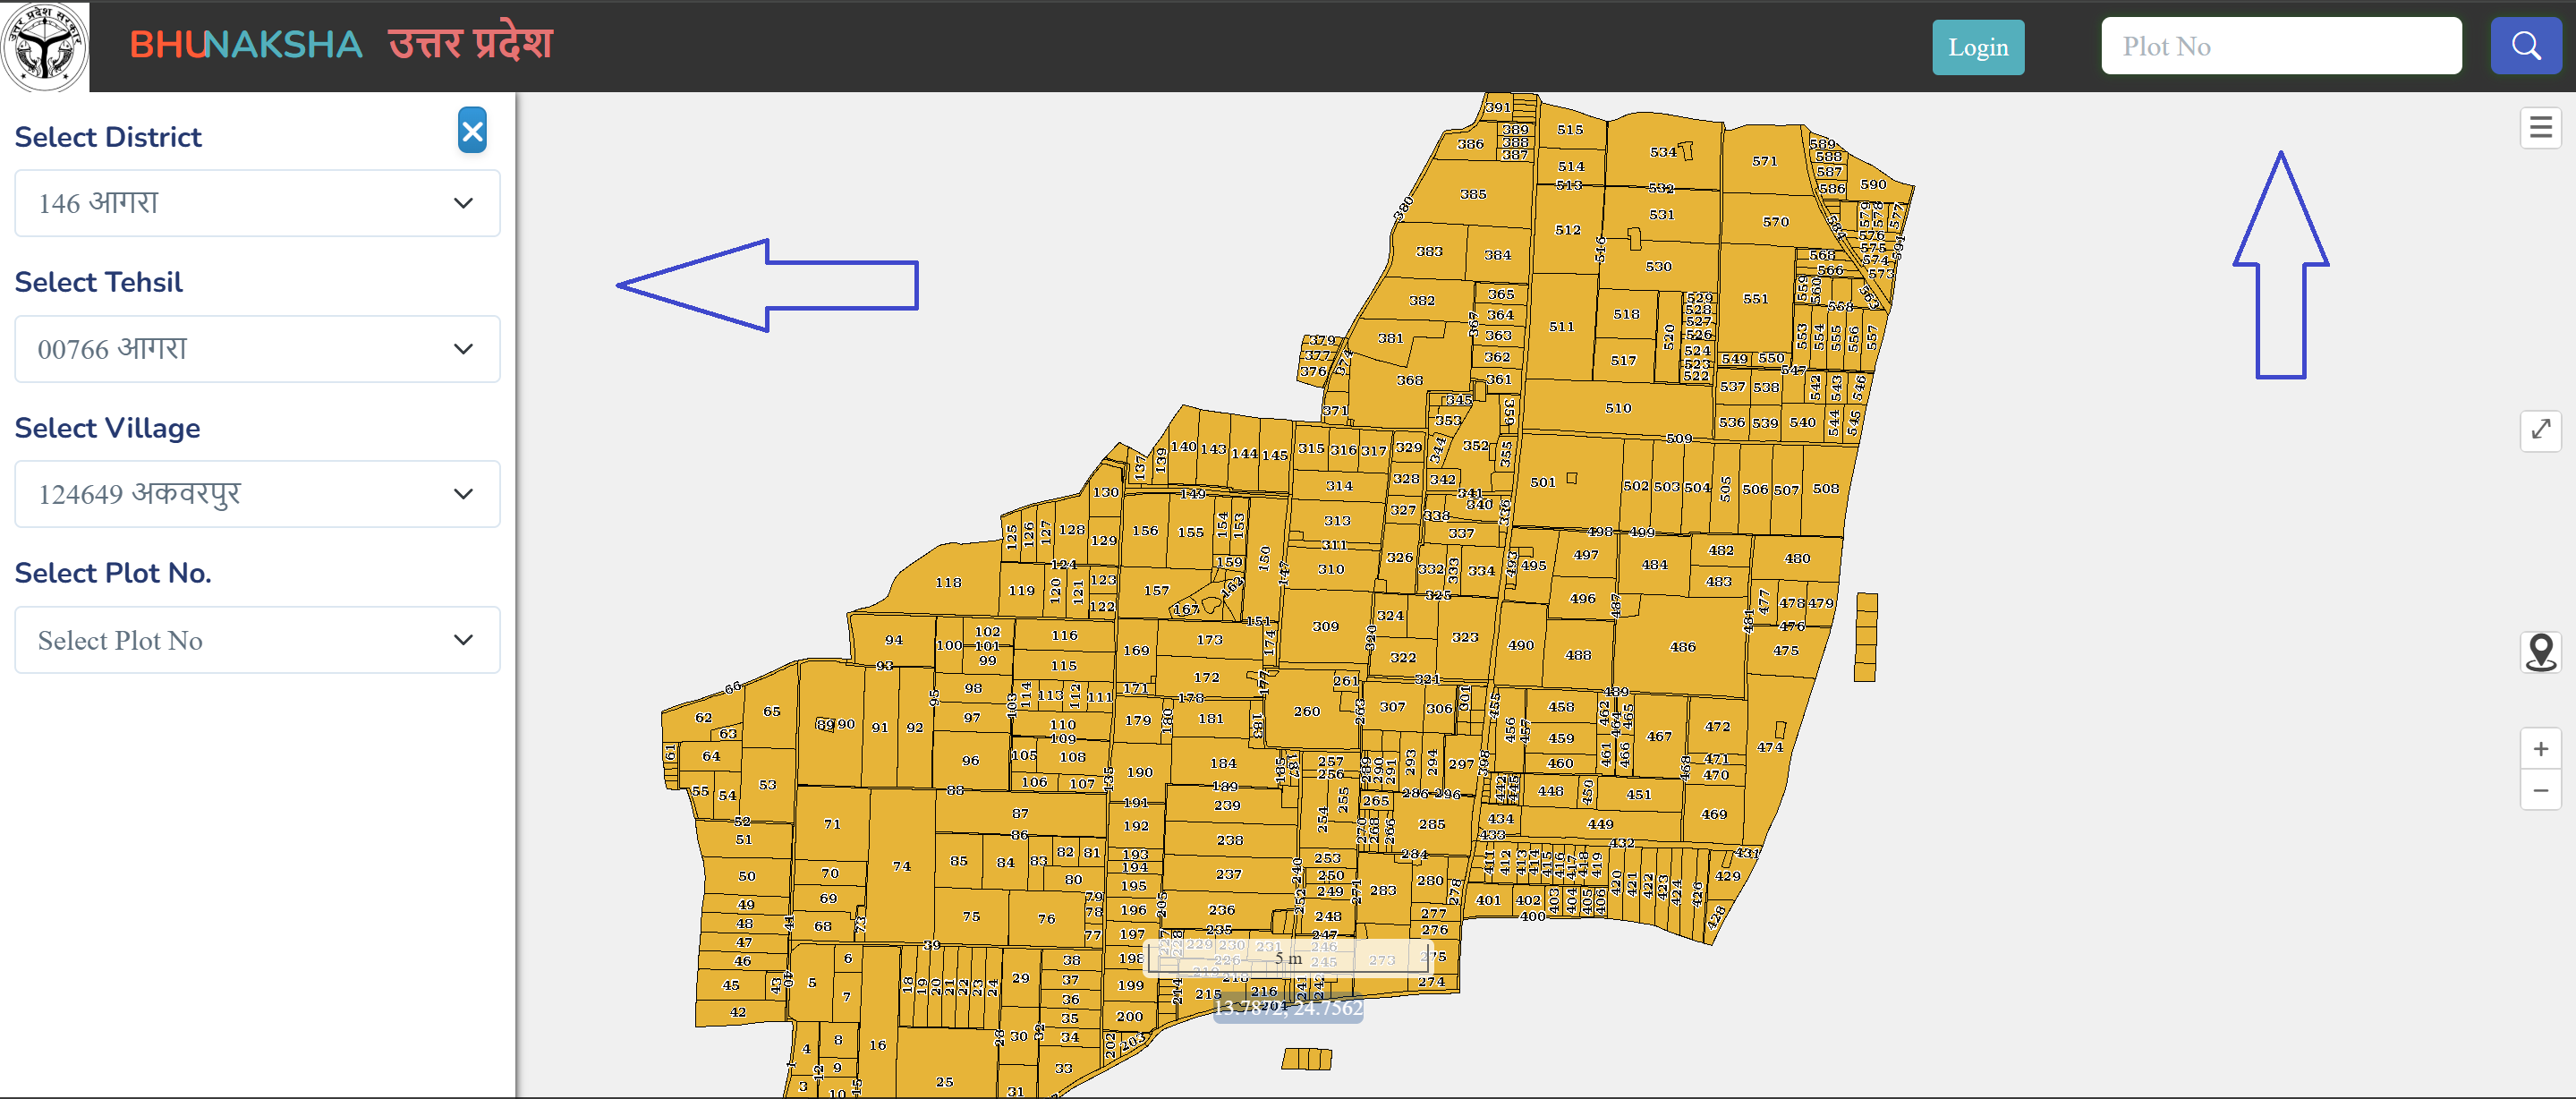
Task: Select plot 486 on the map
Action: tap(1682, 647)
